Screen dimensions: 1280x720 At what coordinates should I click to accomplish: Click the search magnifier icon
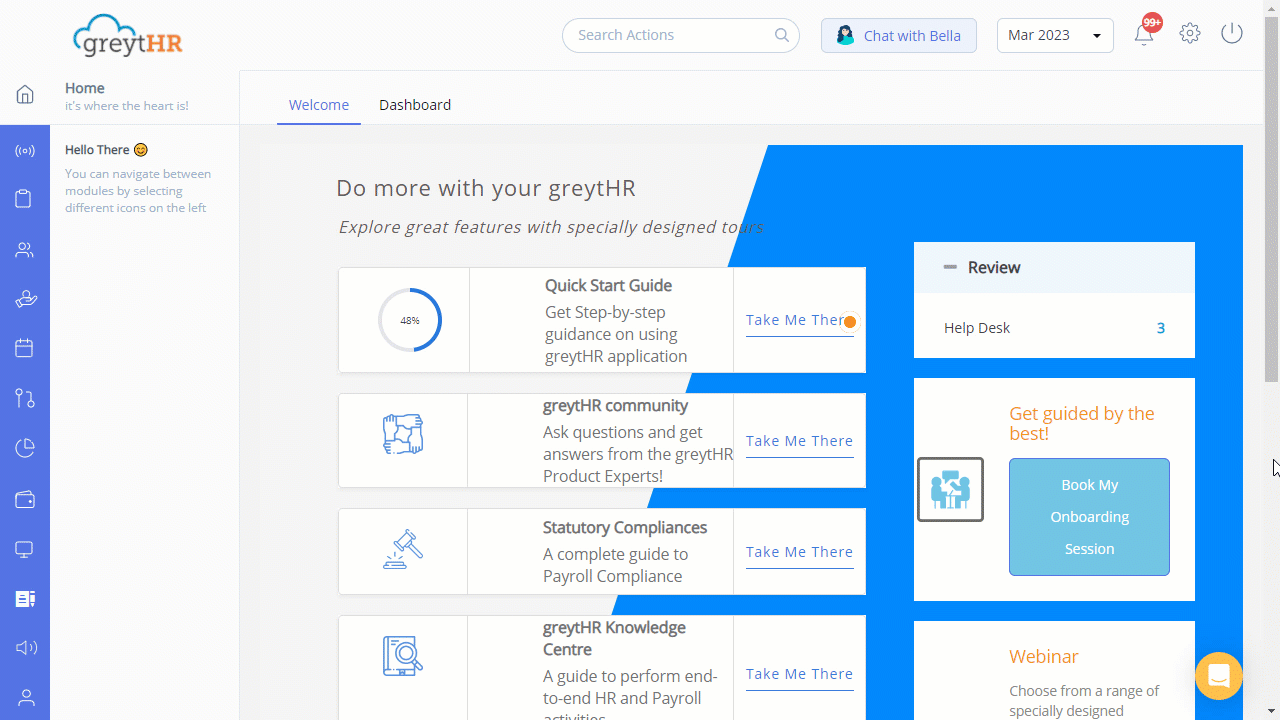(782, 35)
